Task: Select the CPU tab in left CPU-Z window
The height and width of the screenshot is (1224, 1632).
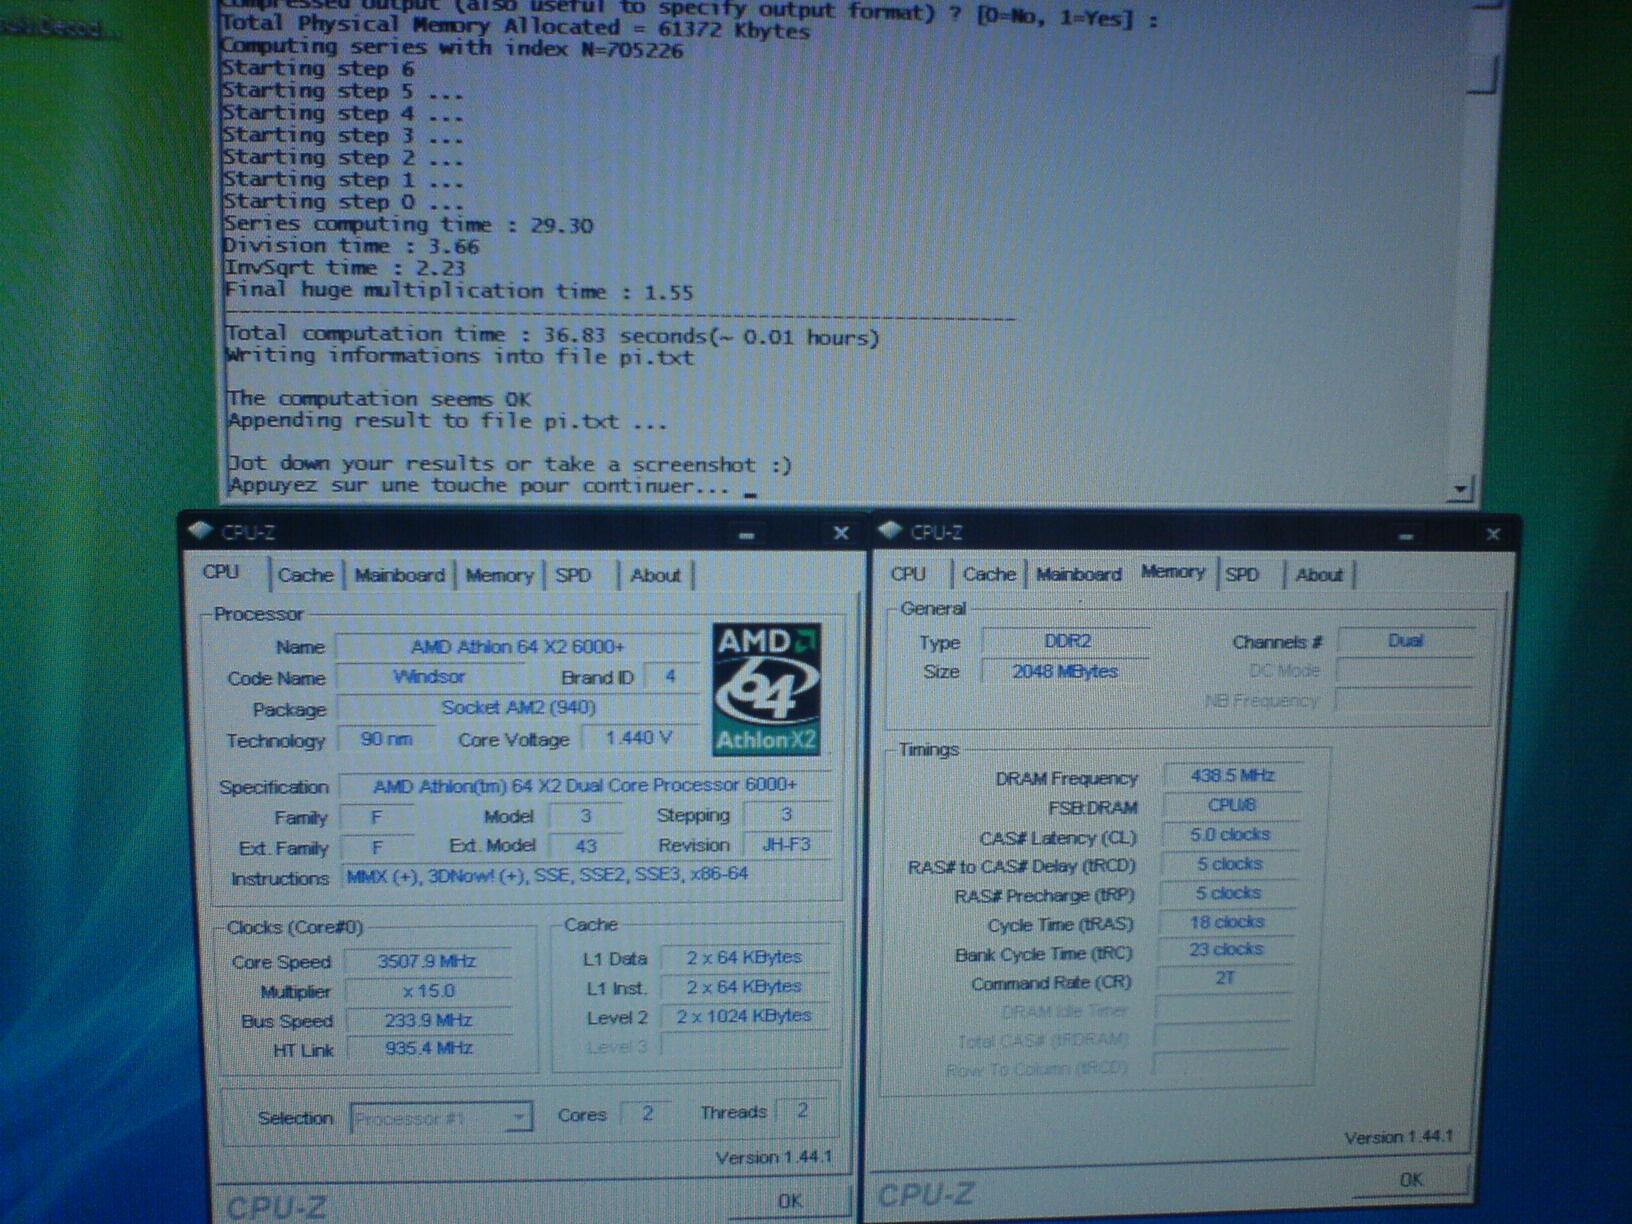Action: click(x=221, y=572)
